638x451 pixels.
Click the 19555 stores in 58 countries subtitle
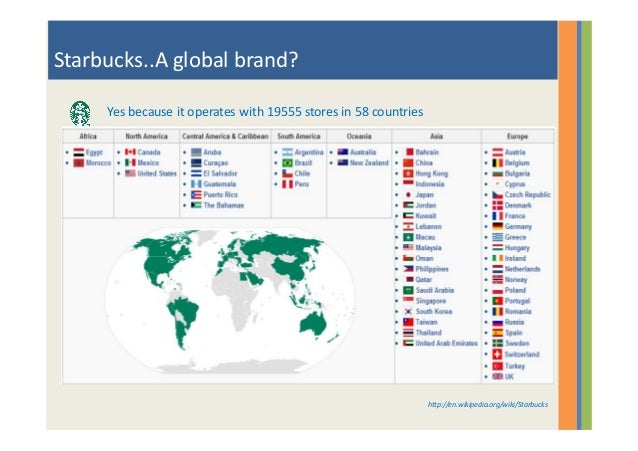coord(265,112)
